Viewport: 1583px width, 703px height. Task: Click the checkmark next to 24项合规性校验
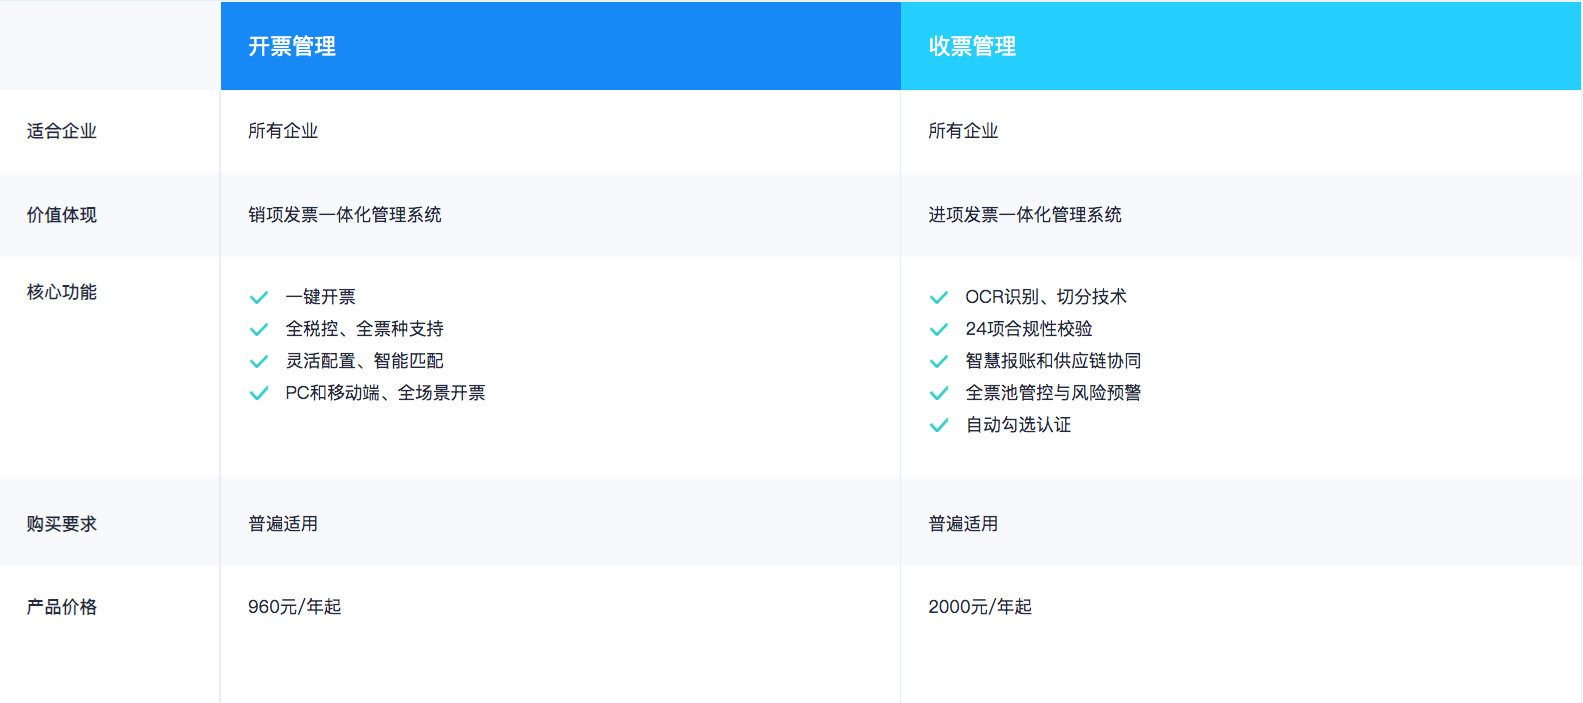click(939, 329)
